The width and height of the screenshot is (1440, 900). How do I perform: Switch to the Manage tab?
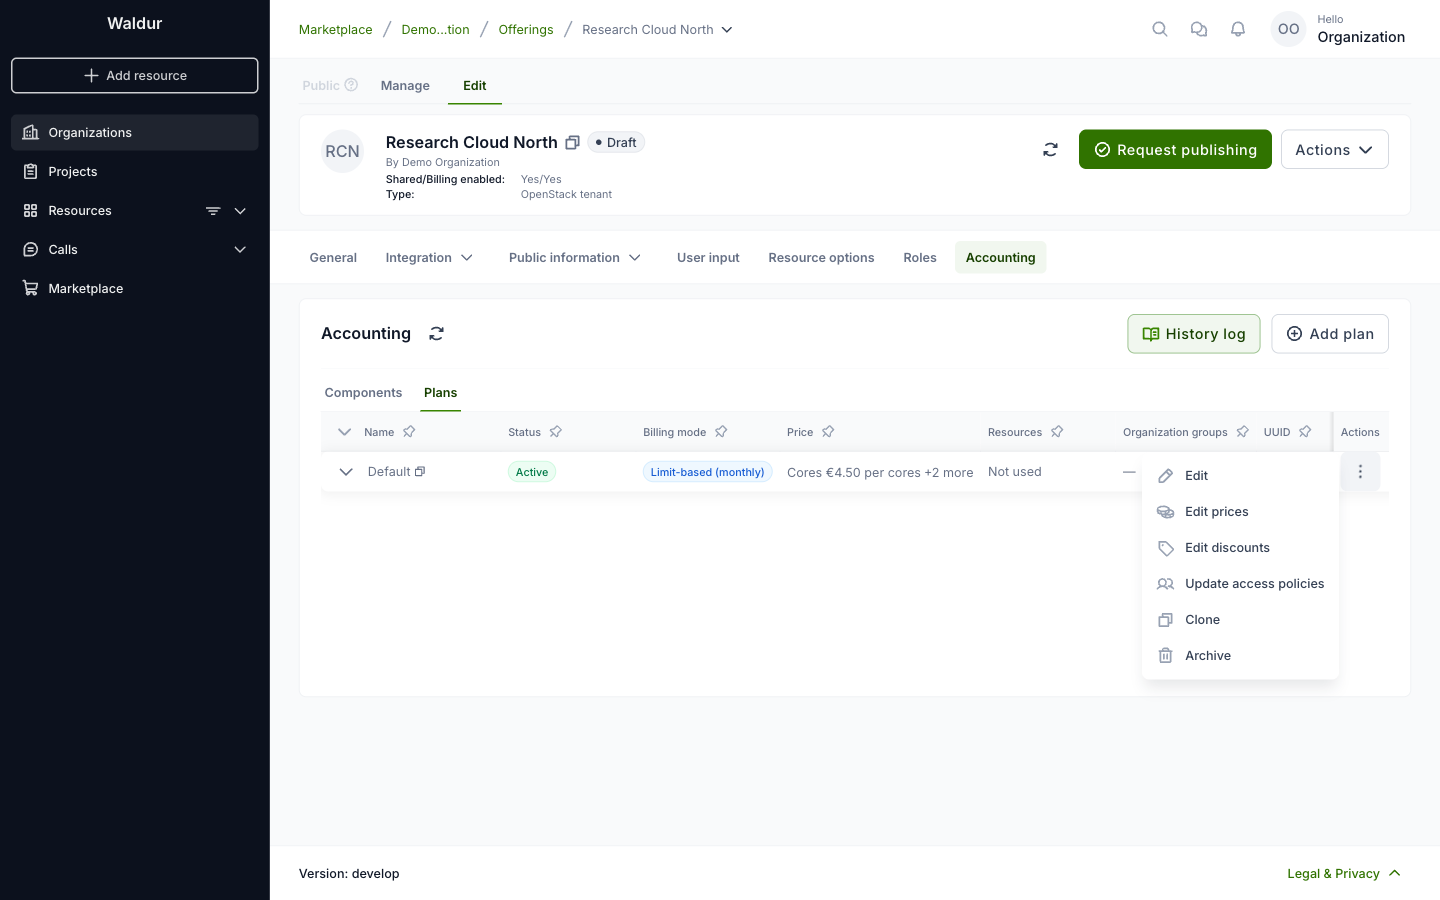(405, 85)
